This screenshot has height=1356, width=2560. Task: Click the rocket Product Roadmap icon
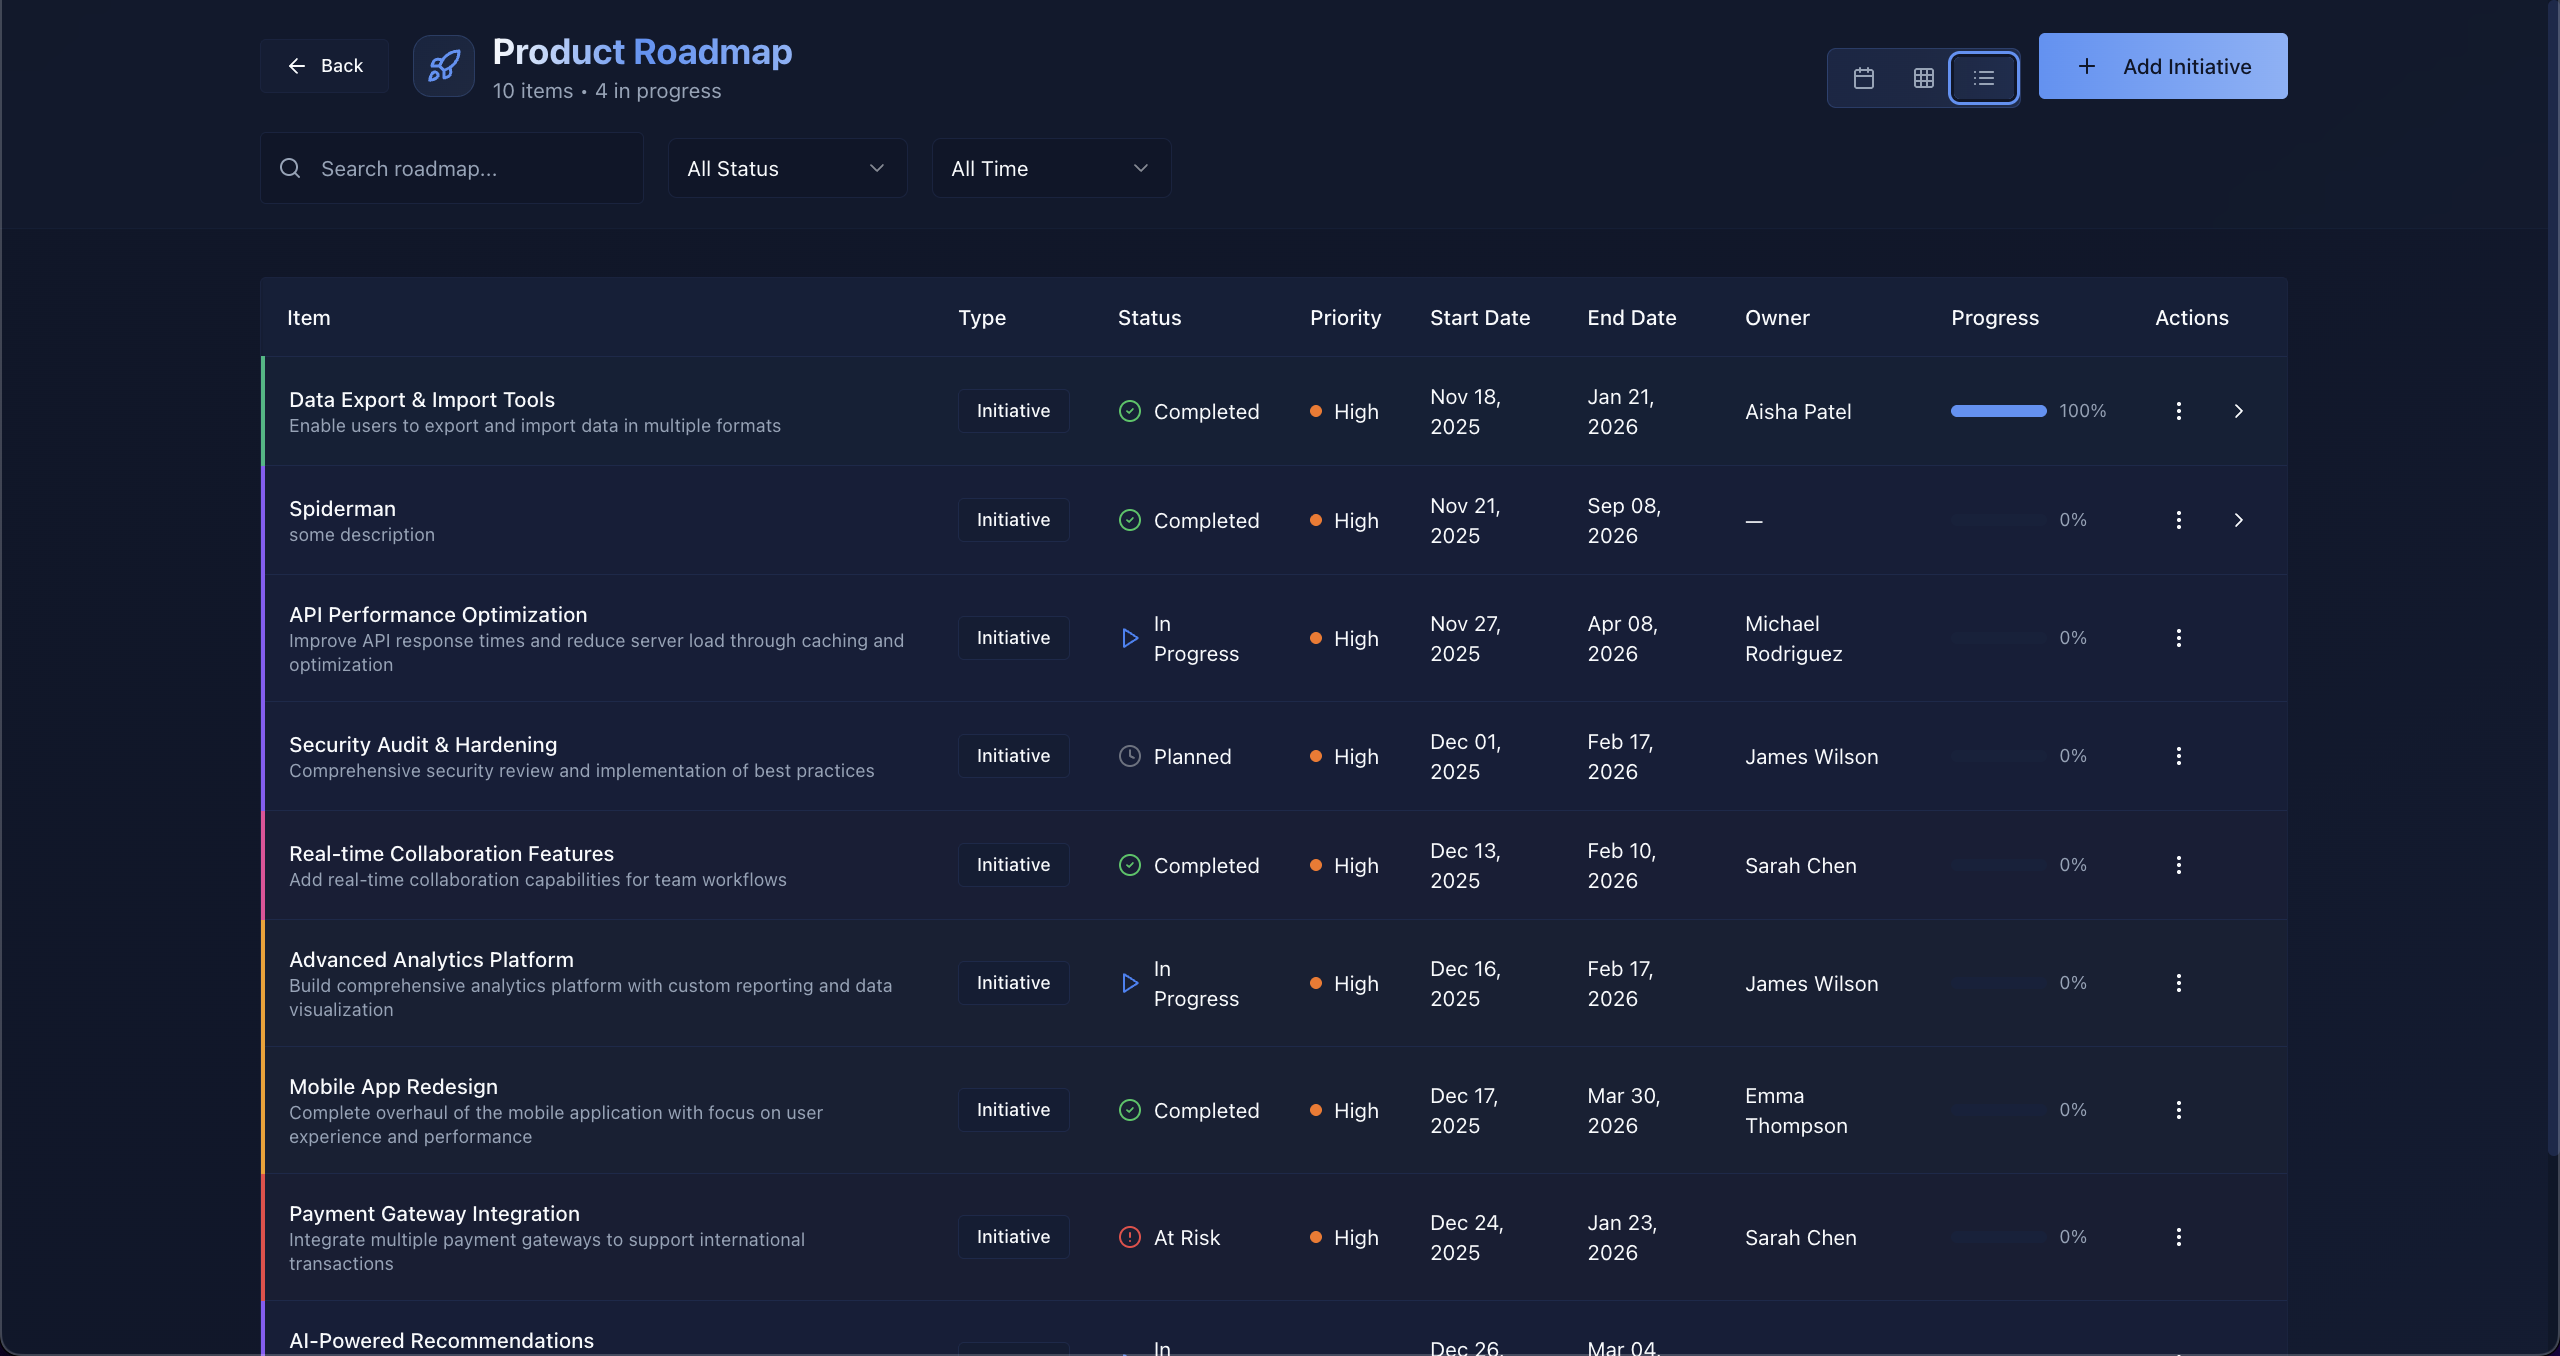444,66
